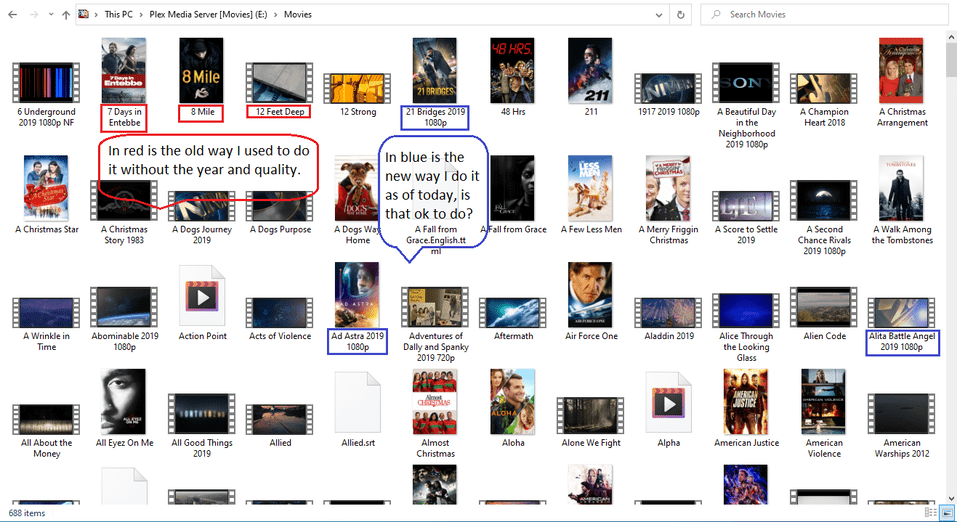
Task: Select A Christmas Star poster
Action: [46, 189]
